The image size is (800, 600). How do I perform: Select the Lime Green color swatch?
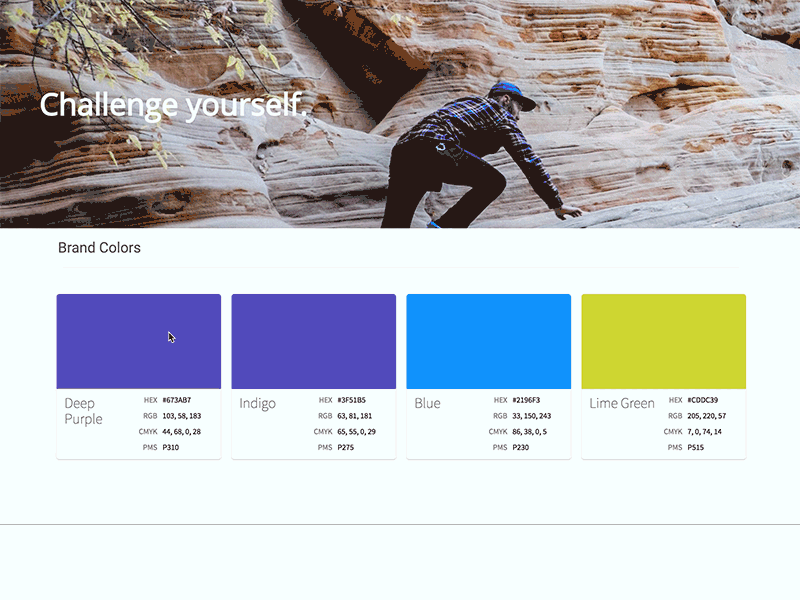coord(663,340)
